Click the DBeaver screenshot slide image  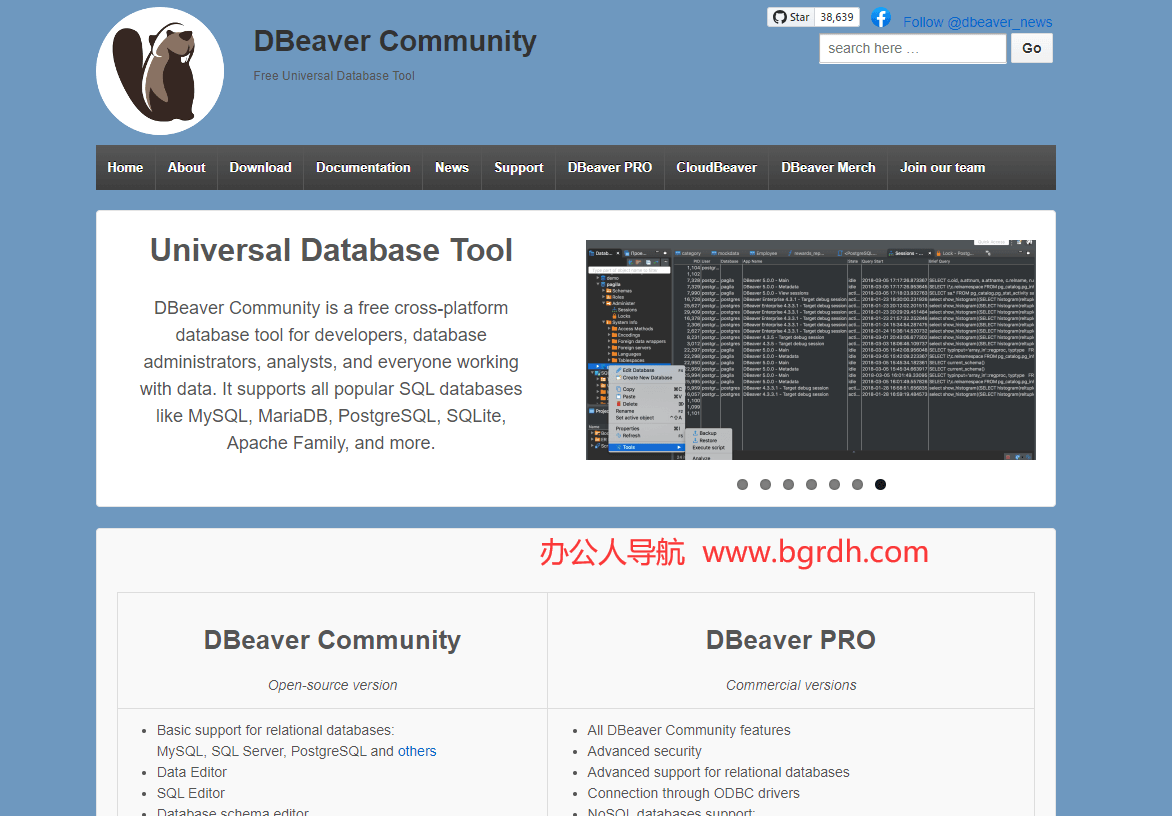810,350
